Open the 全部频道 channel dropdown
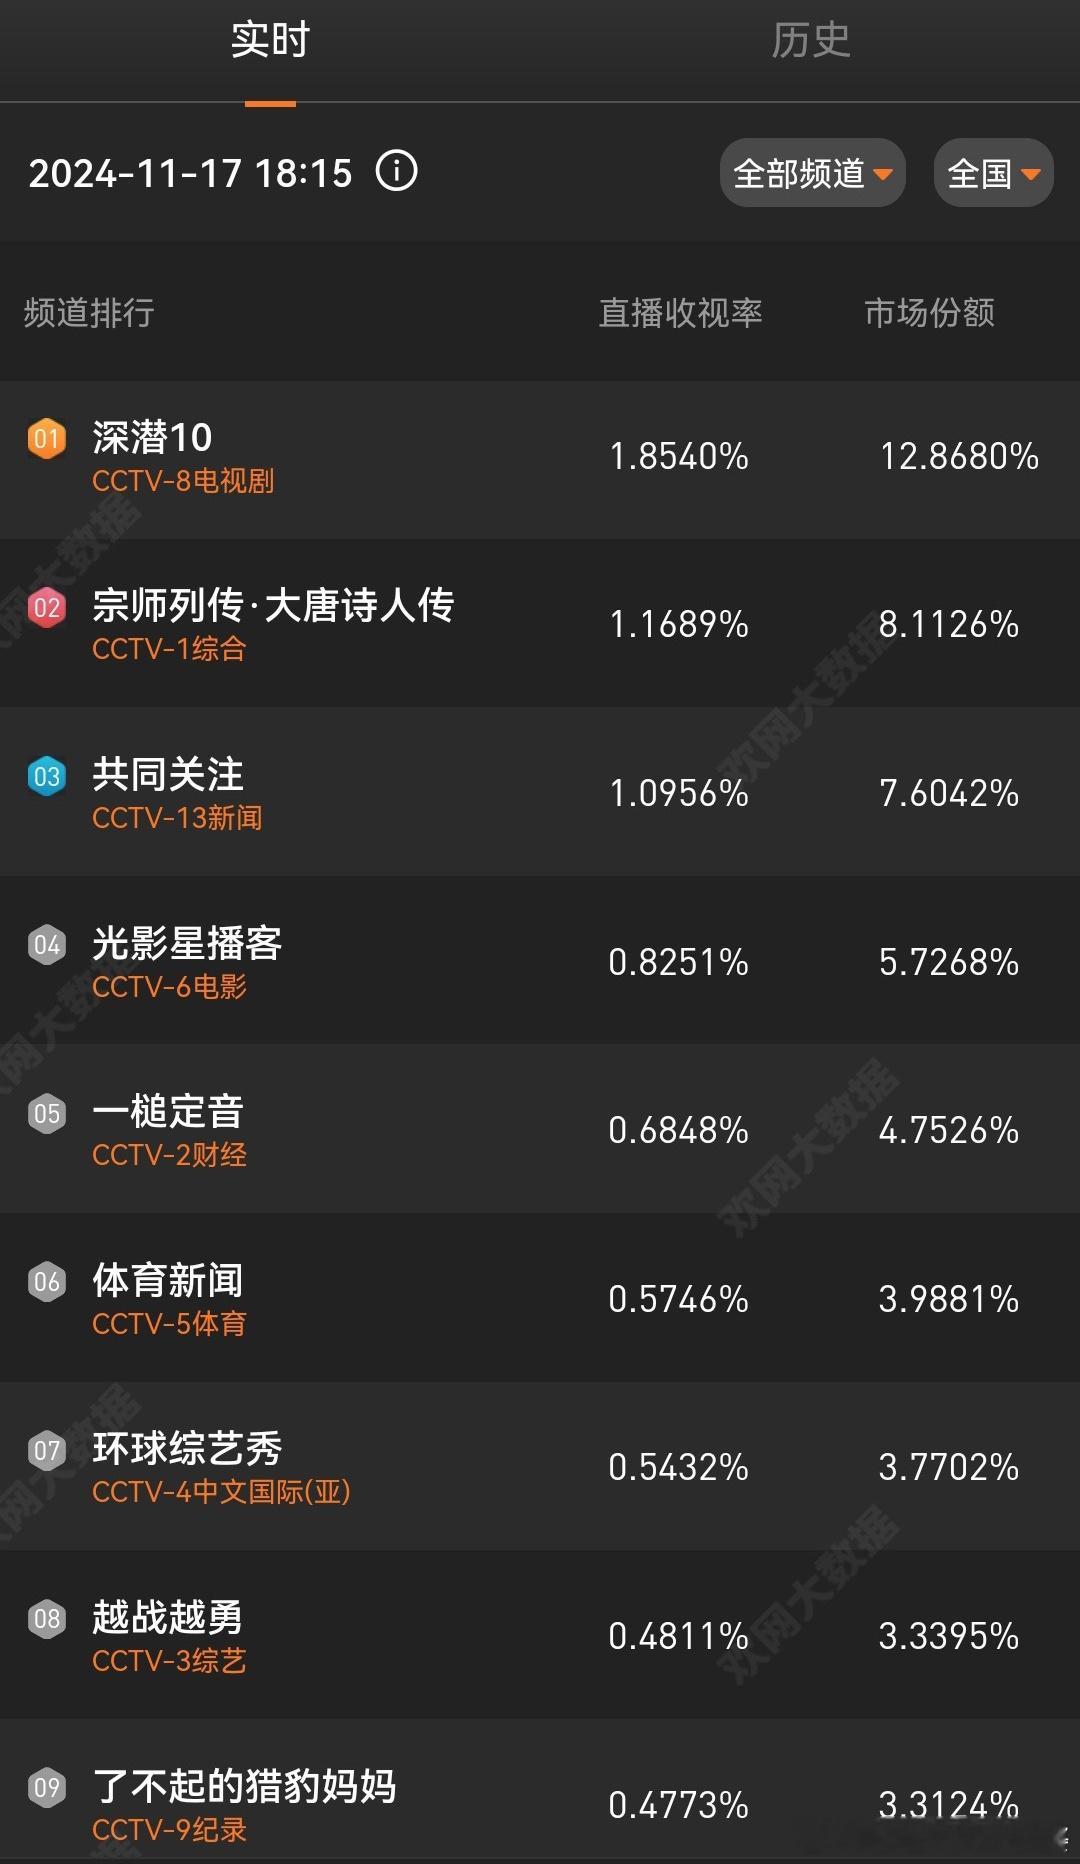 (x=812, y=173)
